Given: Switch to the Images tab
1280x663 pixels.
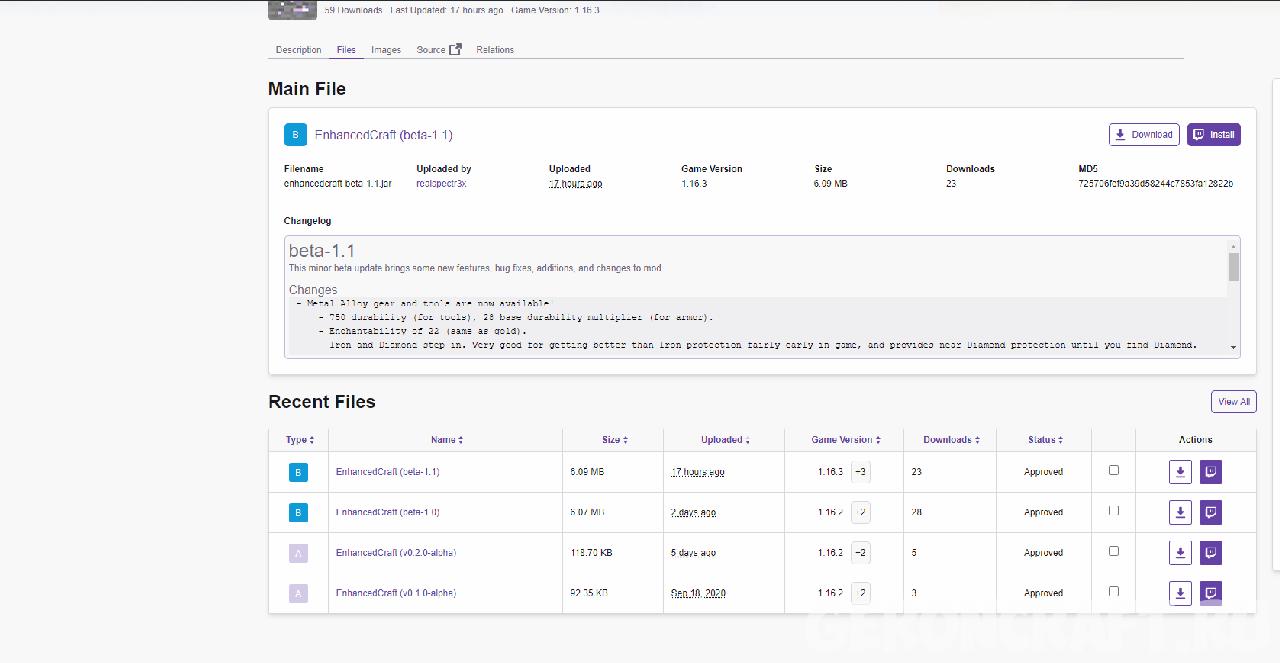Looking at the screenshot, I should pyautogui.click(x=386, y=50).
